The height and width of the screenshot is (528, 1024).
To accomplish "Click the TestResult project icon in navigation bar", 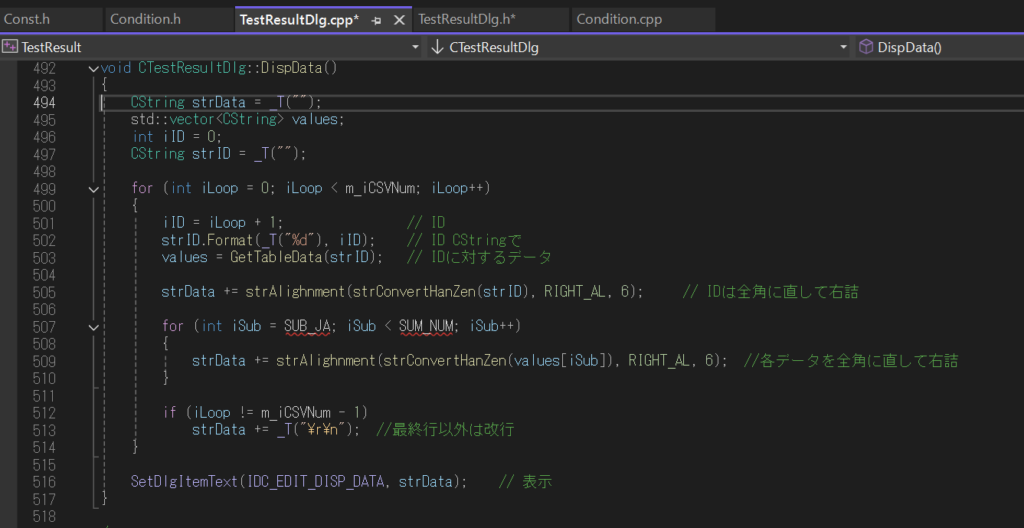I will [x=10, y=47].
